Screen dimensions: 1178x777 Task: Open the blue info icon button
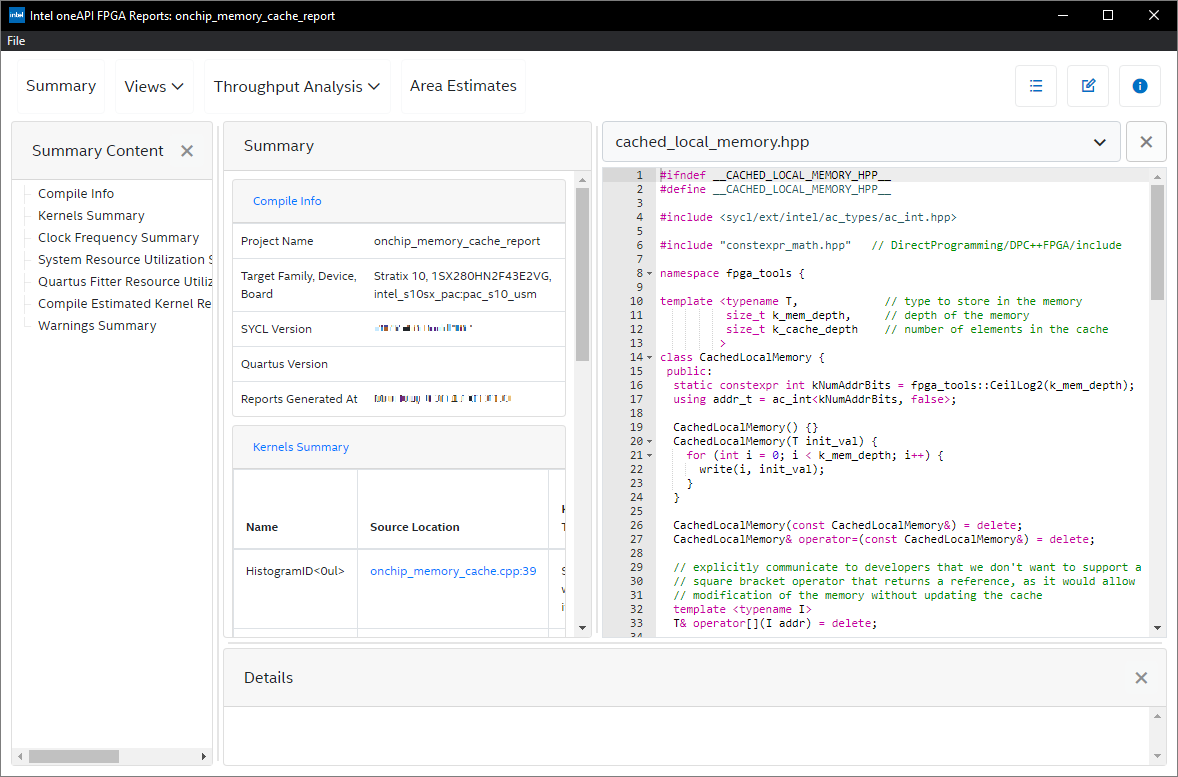click(1140, 86)
